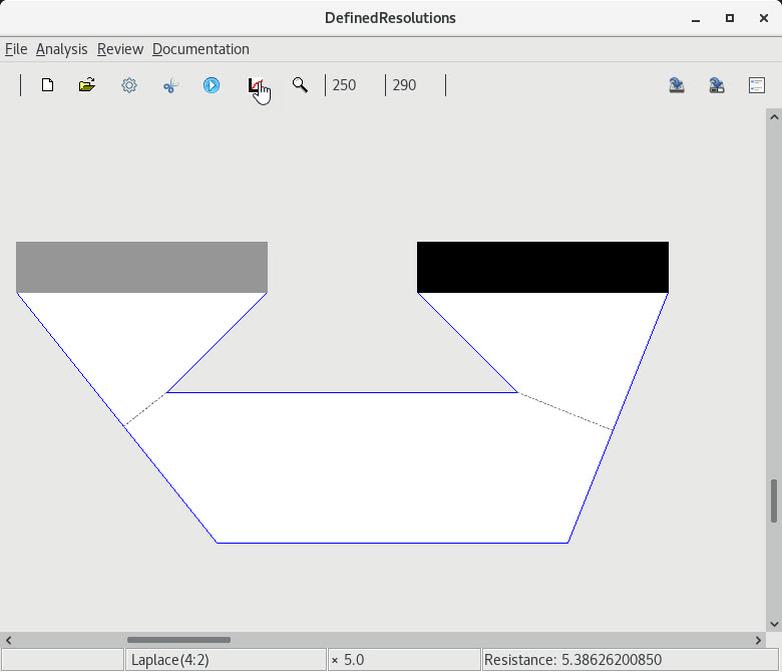Click the new document icon
The height and width of the screenshot is (672, 782).
[47, 85]
